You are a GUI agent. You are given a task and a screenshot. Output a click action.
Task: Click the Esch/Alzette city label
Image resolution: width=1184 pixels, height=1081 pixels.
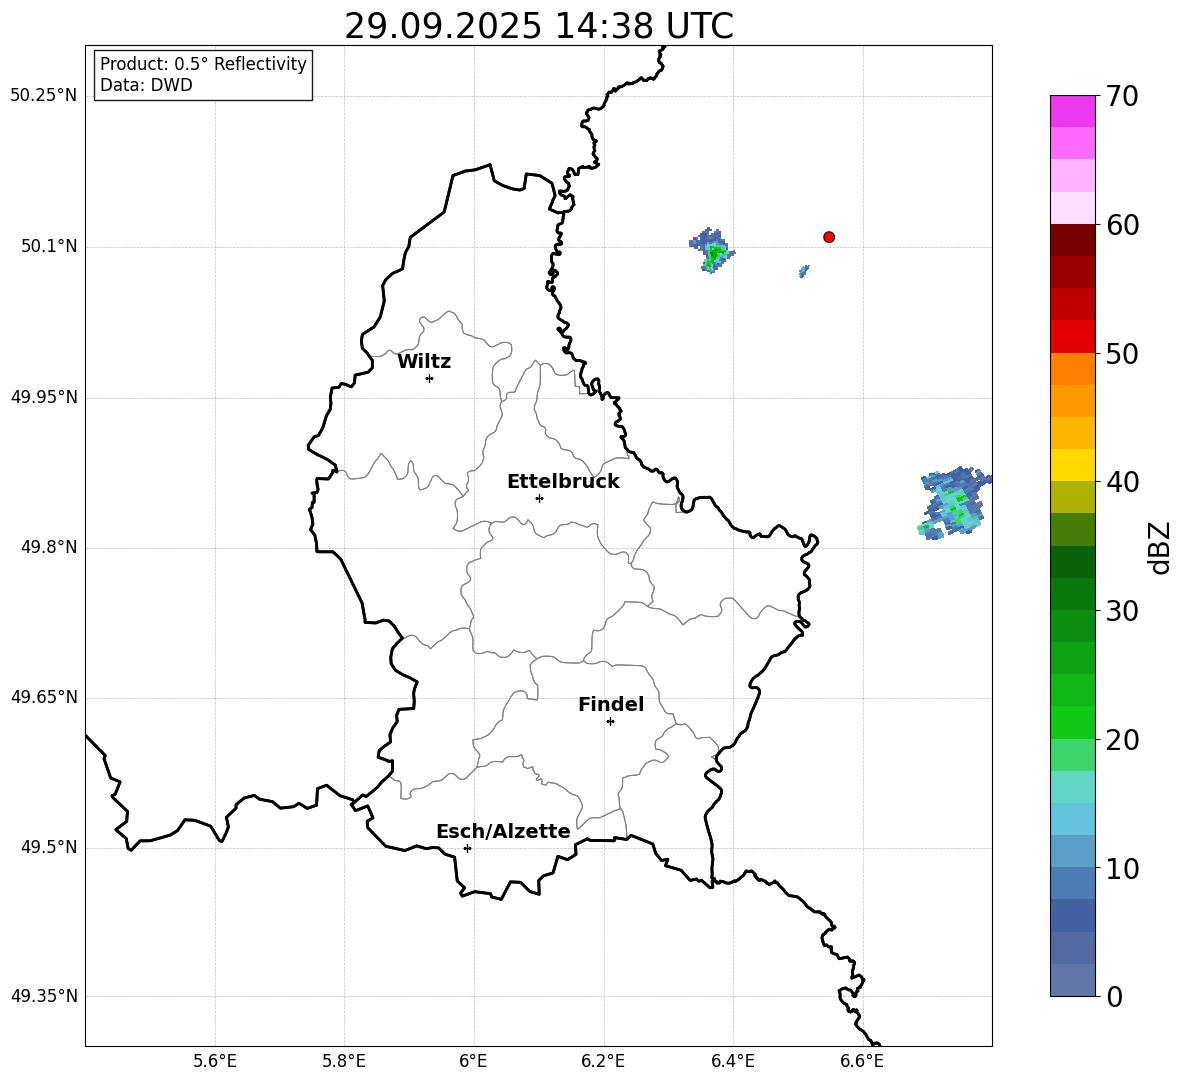click(x=503, y=832)
